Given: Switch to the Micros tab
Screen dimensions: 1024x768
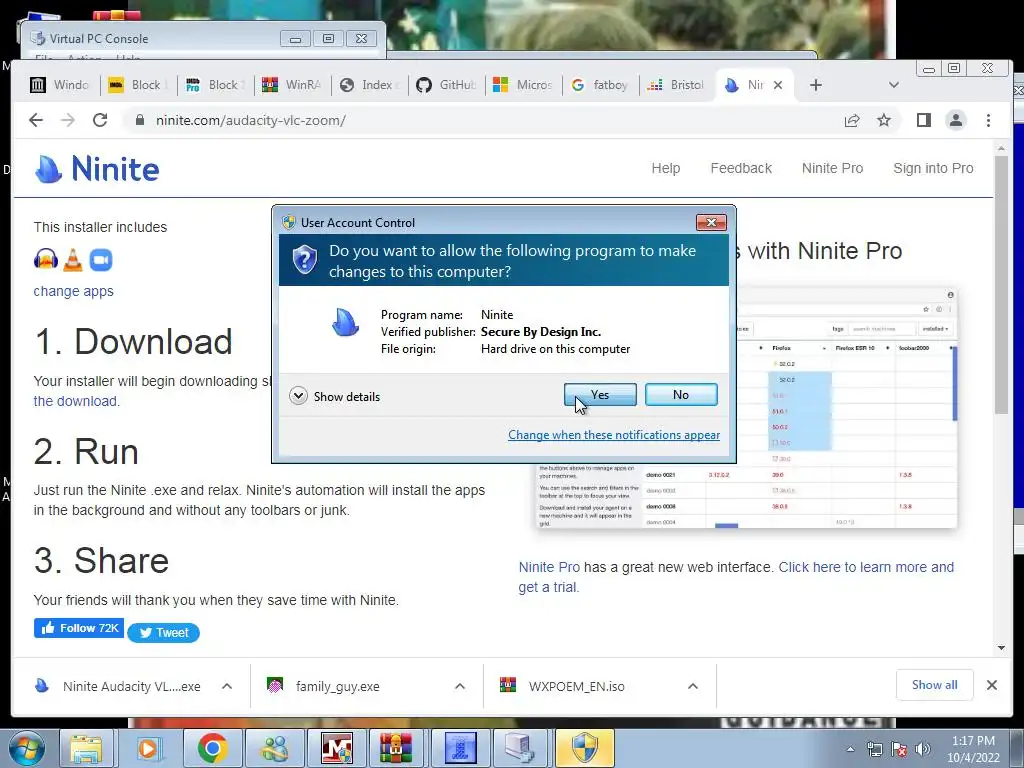Looking at the screenshot, I should pos(523,85).
